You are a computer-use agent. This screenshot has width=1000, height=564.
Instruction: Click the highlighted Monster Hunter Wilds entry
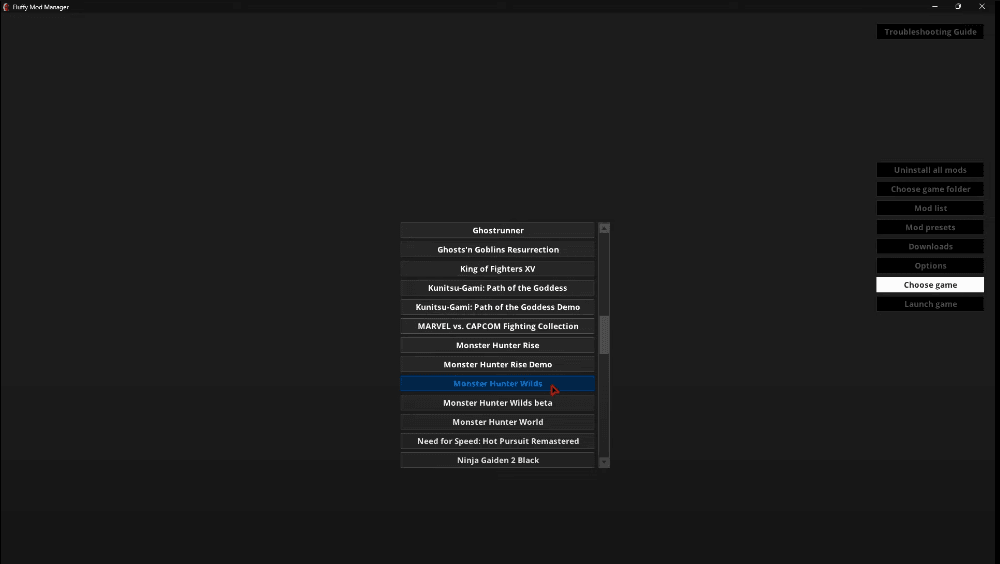497,383
